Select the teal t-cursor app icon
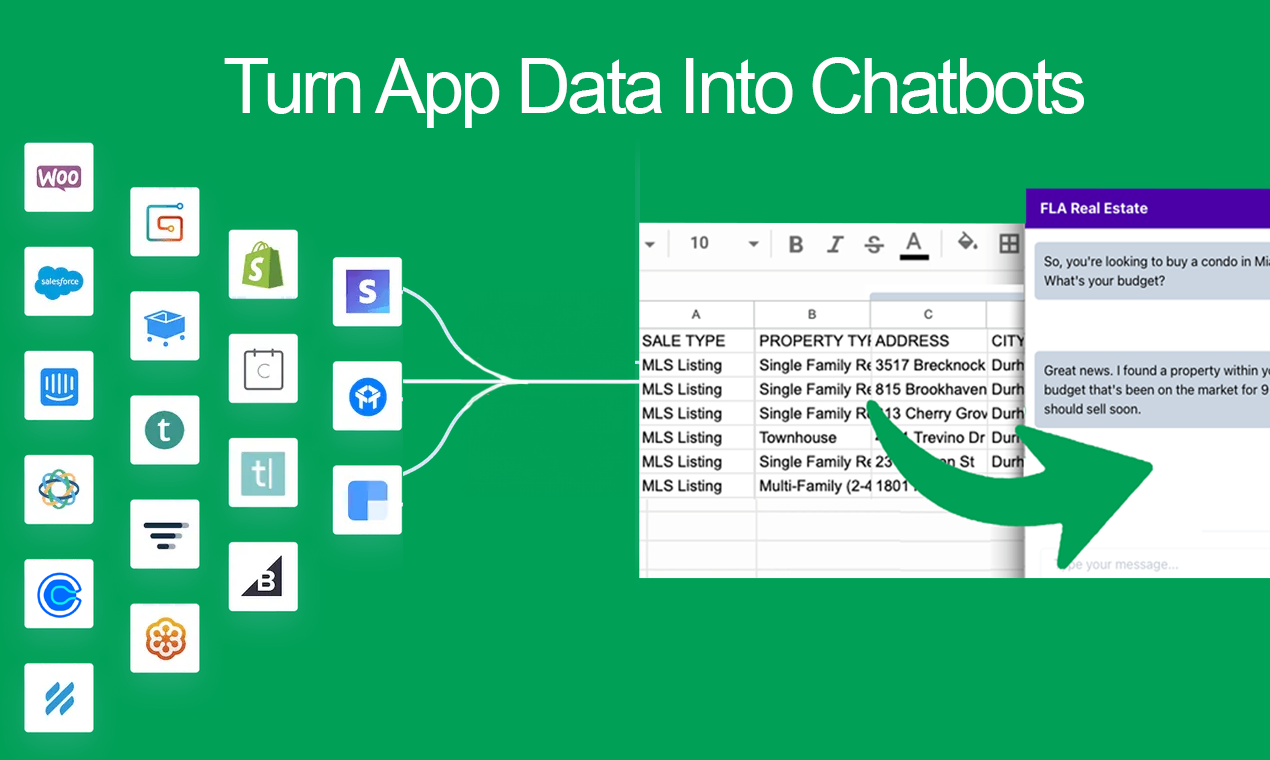The width and height of the screenshot is (1270, 760). click(263, 472)
